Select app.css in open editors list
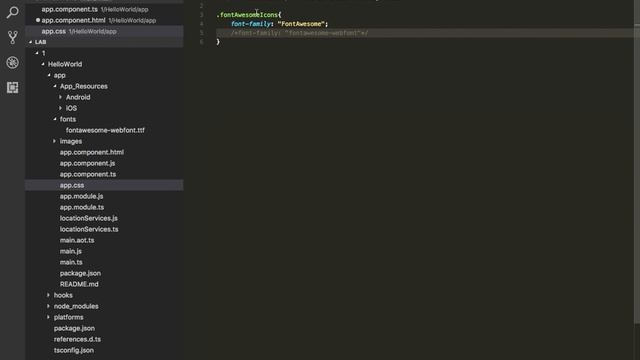 coord(104,31)
